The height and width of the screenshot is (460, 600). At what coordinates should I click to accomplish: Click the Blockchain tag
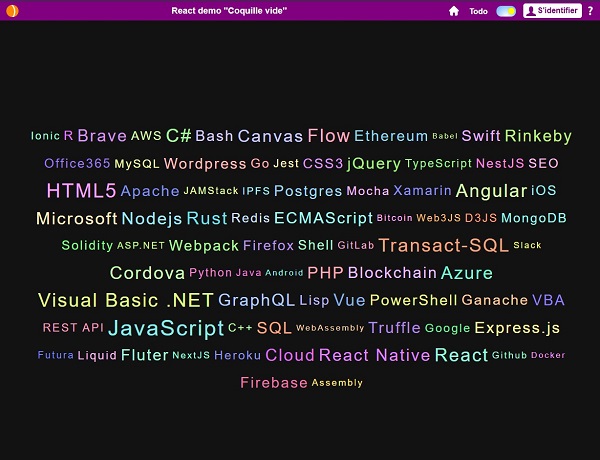pos(392,273)
